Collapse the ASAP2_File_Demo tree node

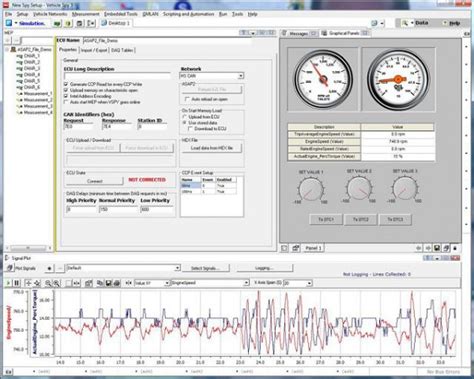(7, 49)
